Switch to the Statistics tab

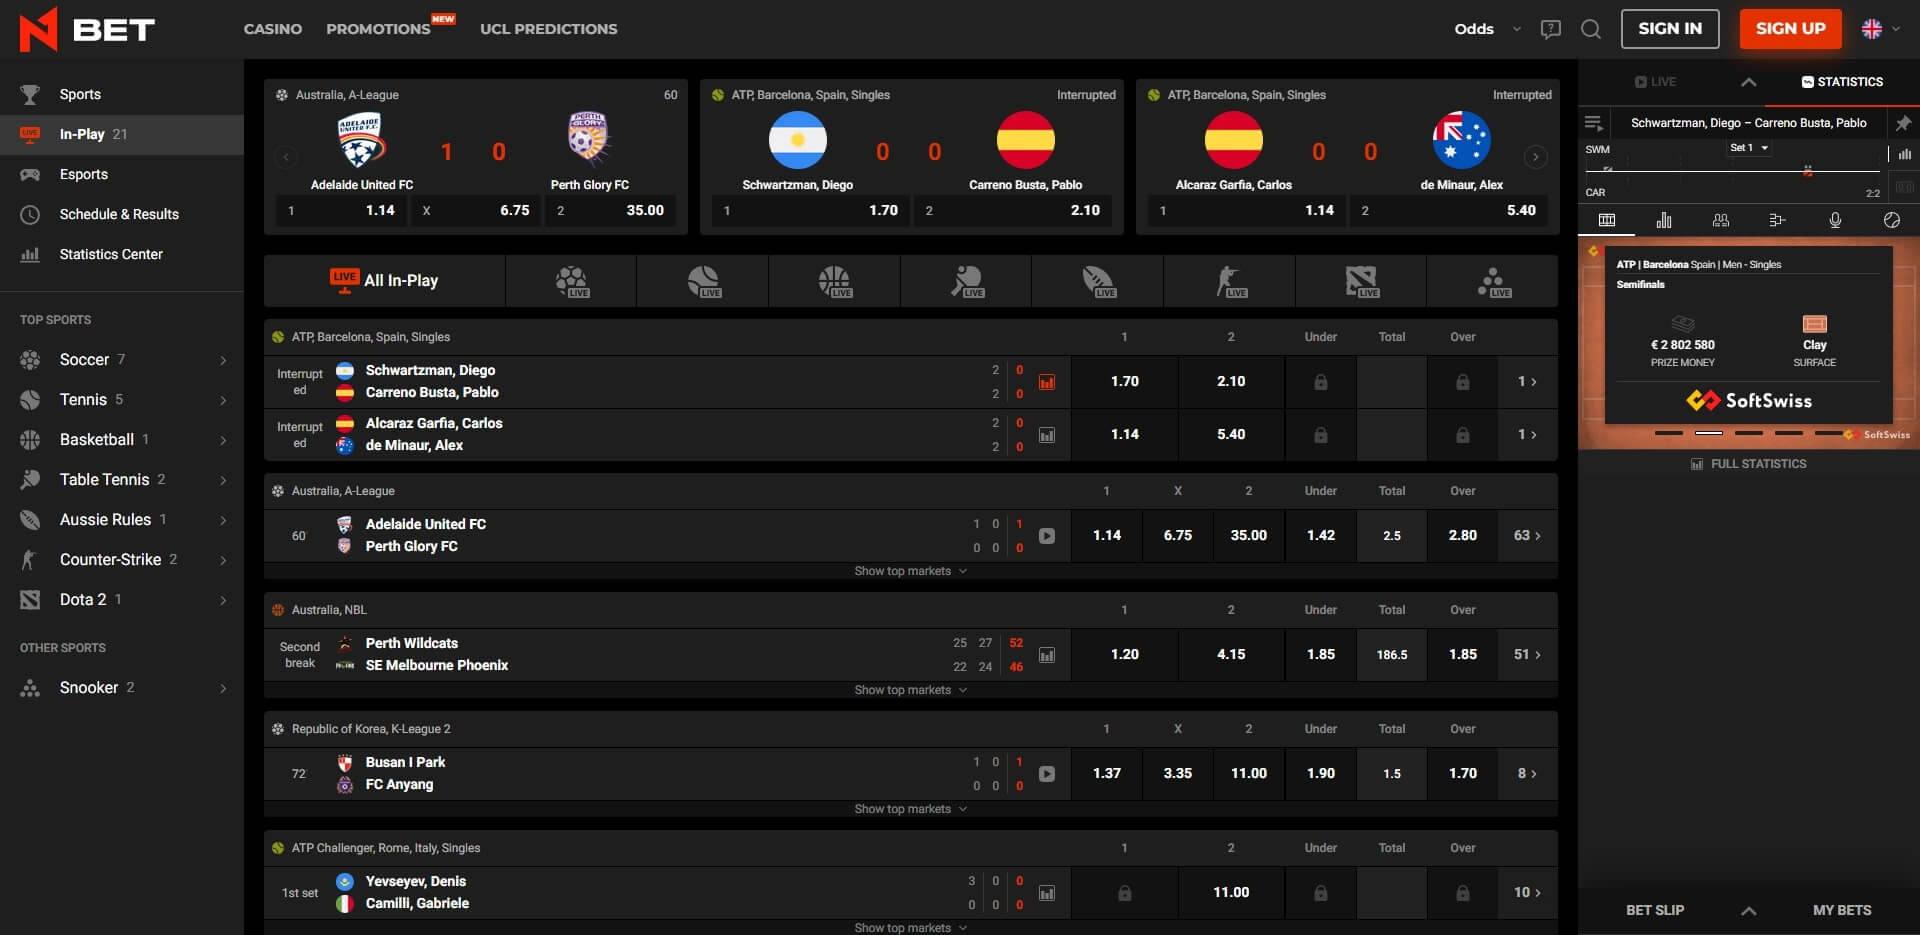[1842, 82]
